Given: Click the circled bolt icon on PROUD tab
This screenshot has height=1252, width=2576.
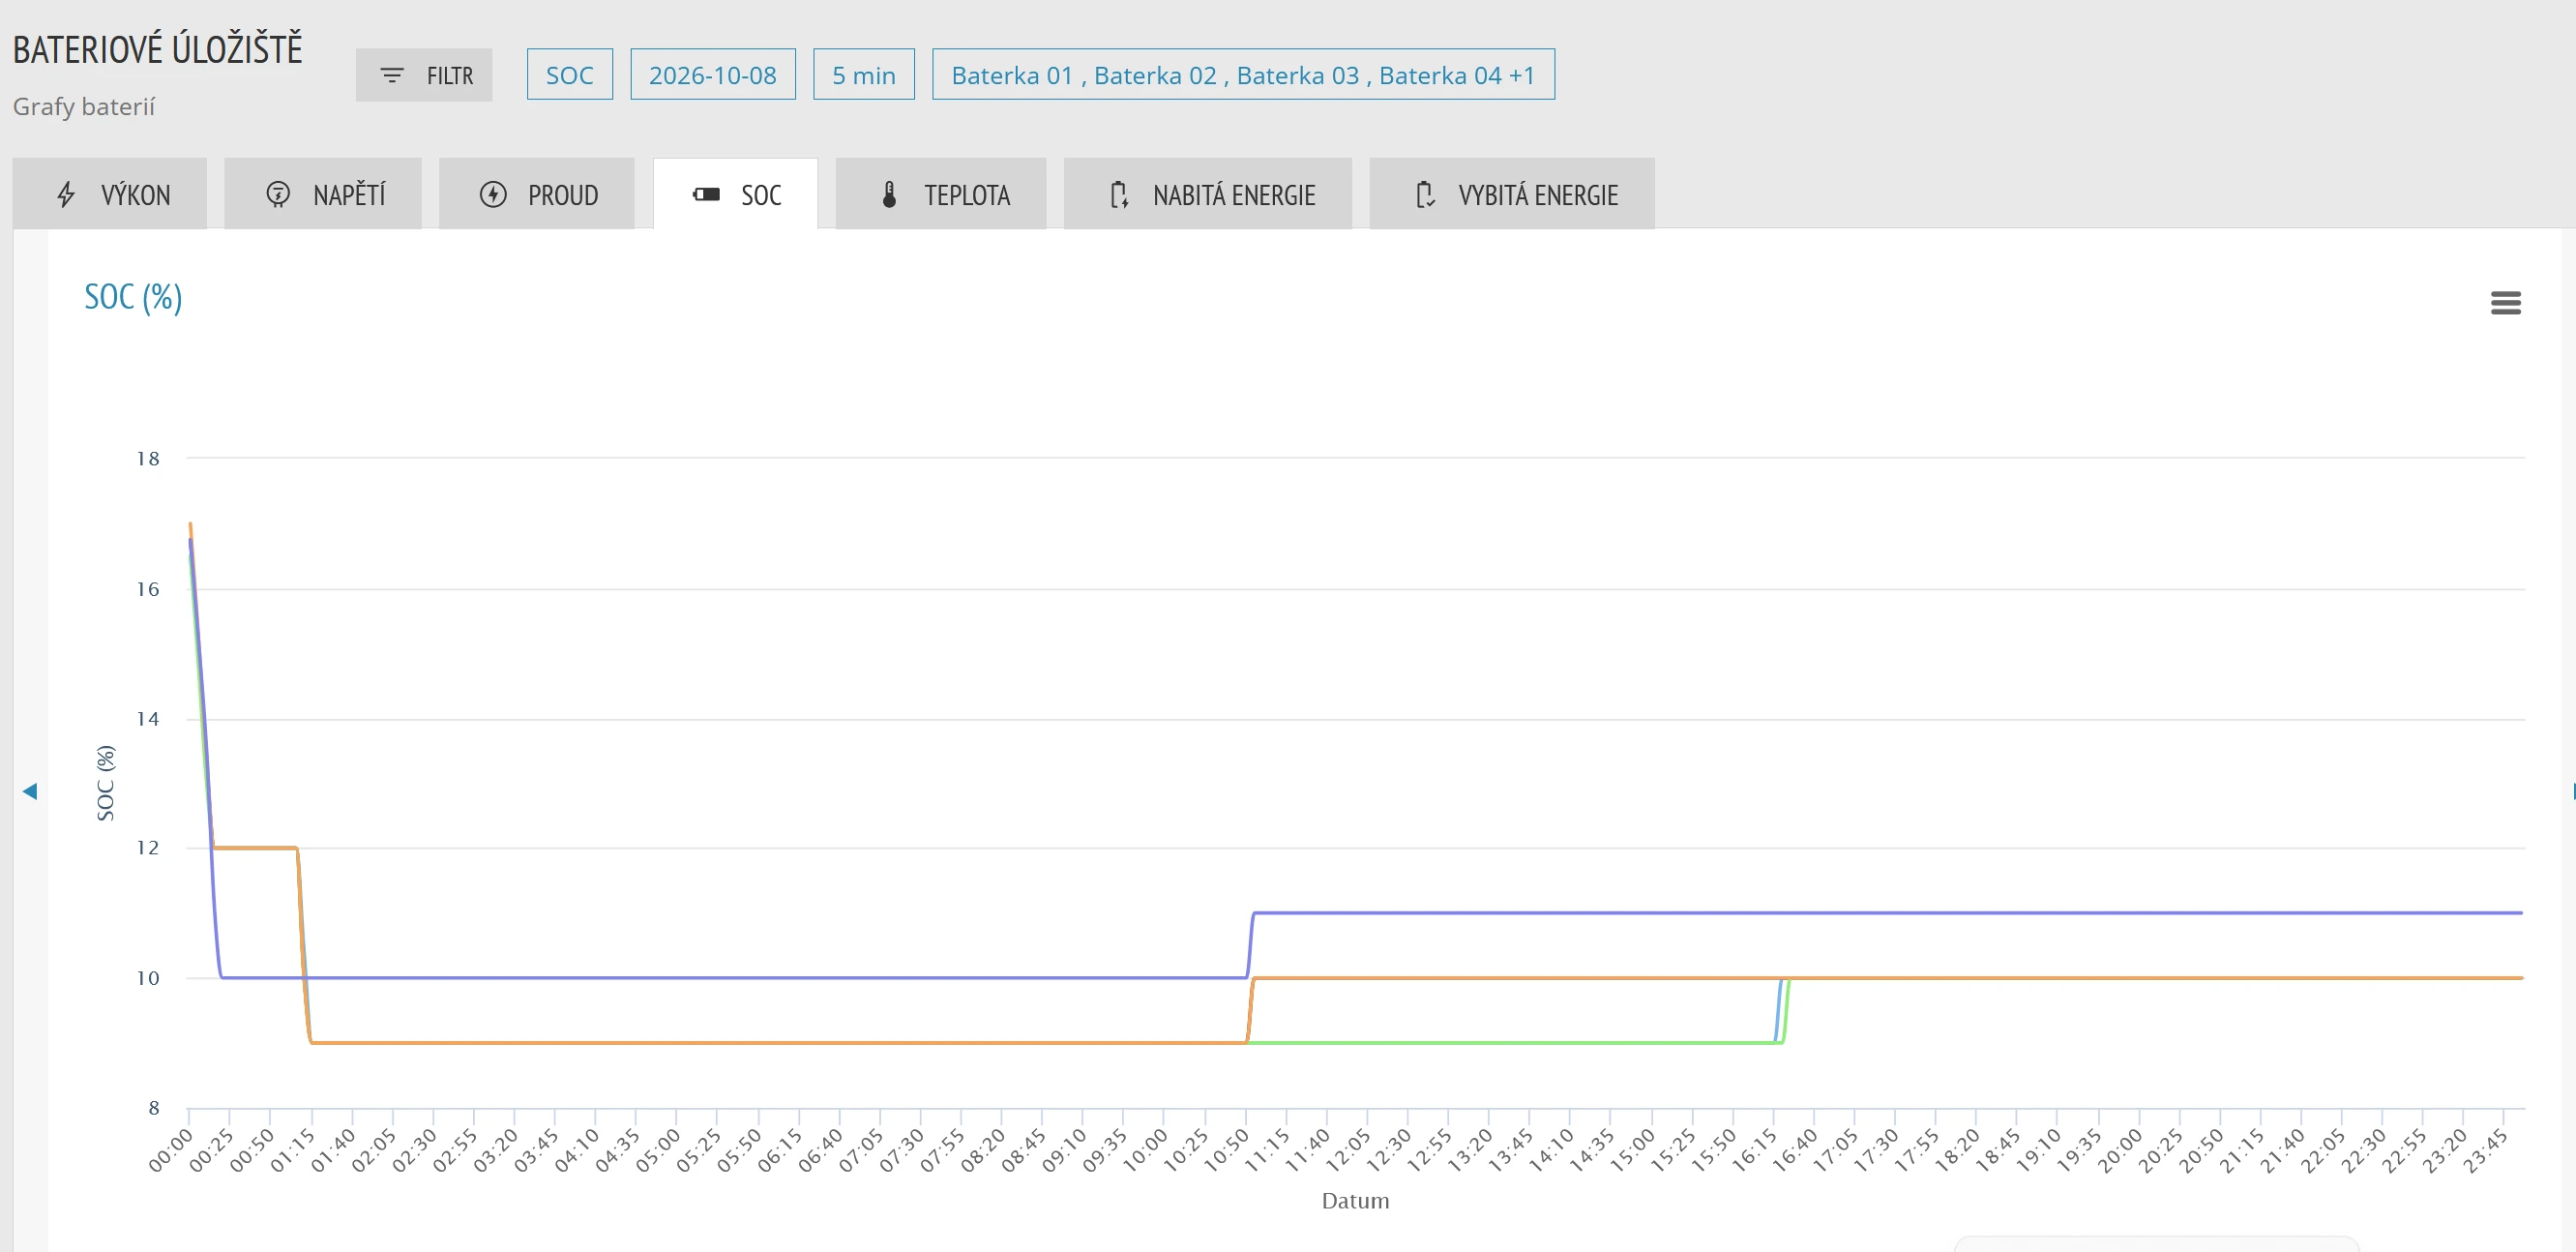Looking at the screenshot, I should [493, 194].
